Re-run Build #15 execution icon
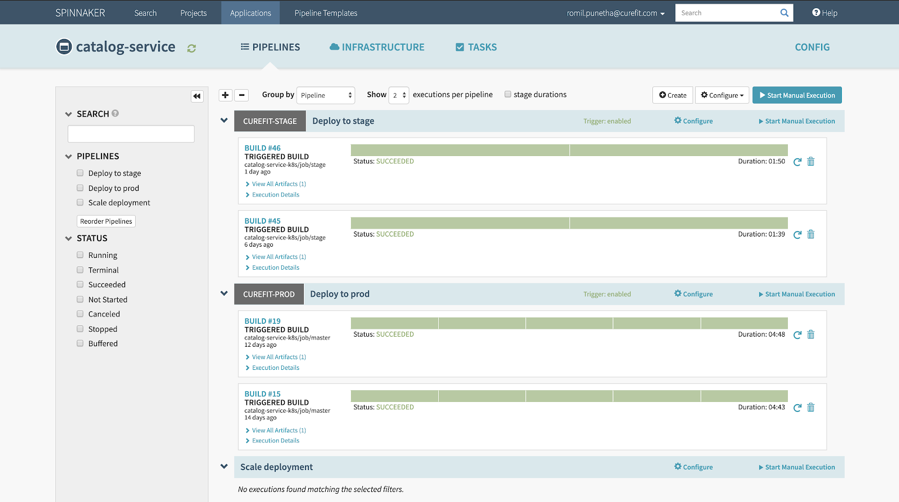This screenshot has width=899, height=502. [x=797, y=408]
